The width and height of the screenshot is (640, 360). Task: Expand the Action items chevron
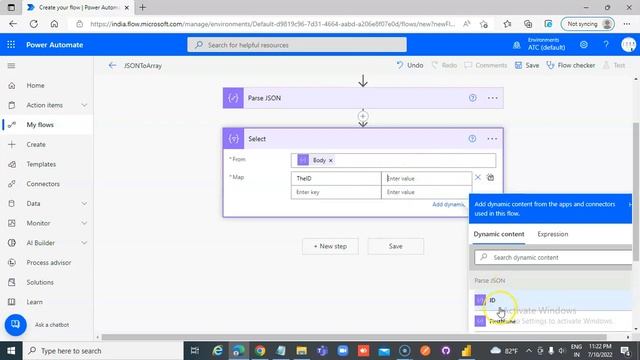(x=84, y=105)
